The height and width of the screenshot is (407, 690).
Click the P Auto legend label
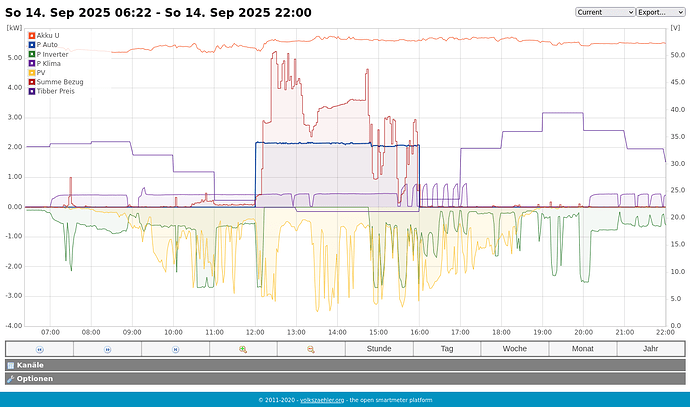[47, 45]
